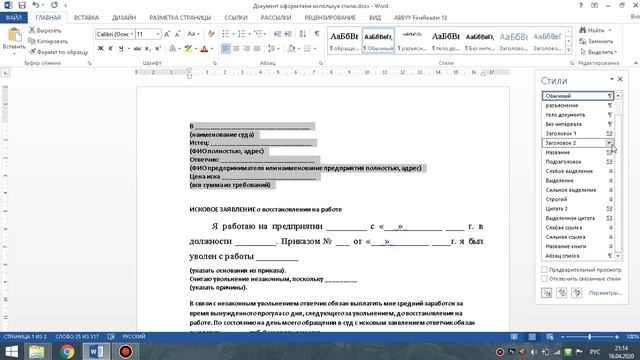This screenshot has width=640, height=360.
Task: Apply bold formatting Ж
Action: 100,49
